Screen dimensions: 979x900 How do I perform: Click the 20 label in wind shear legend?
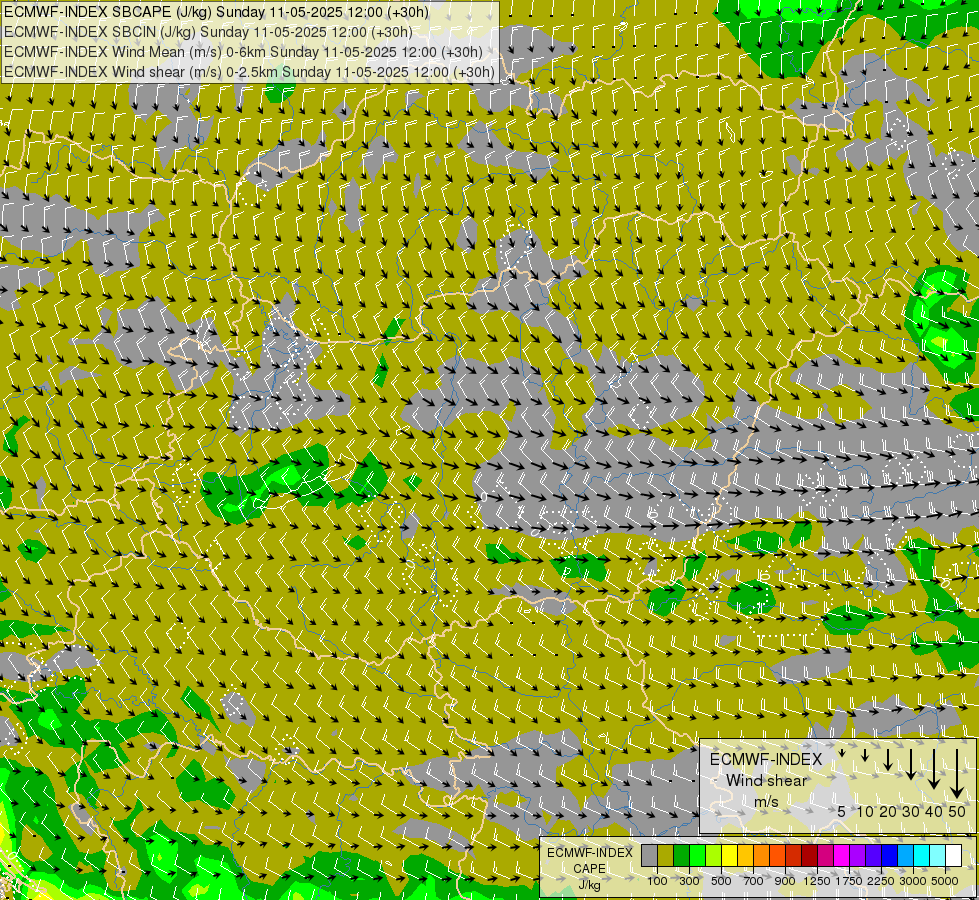pyautogui.click(x=888, y=812)
